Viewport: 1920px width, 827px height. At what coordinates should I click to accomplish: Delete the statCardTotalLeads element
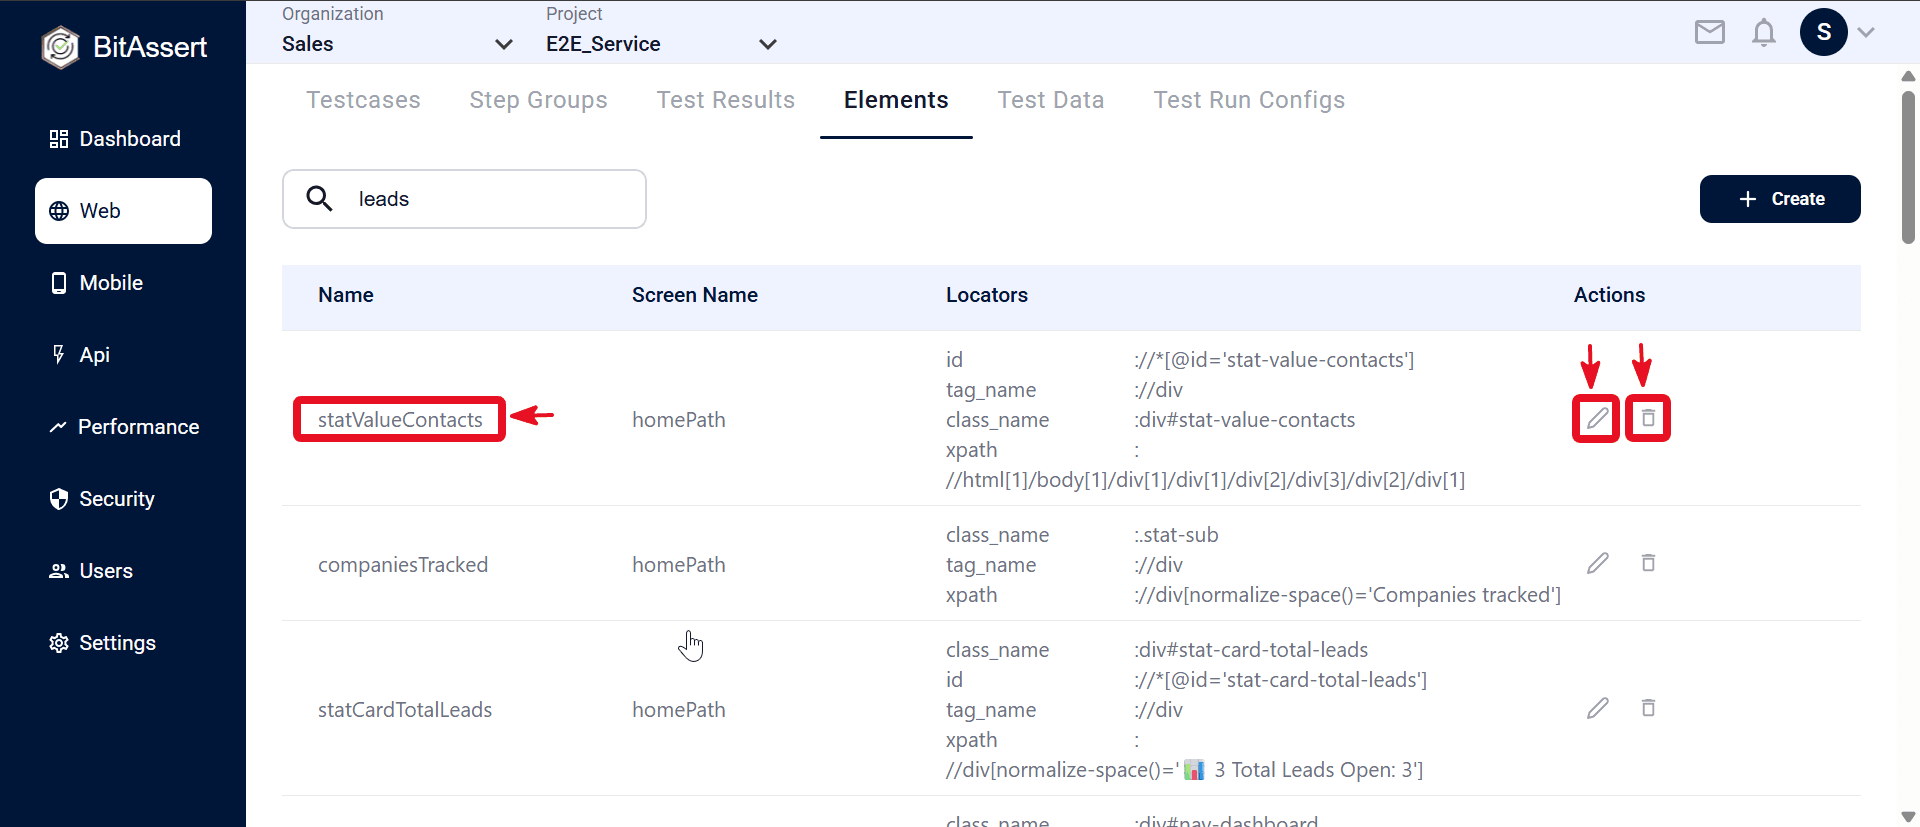(1648, 708)
